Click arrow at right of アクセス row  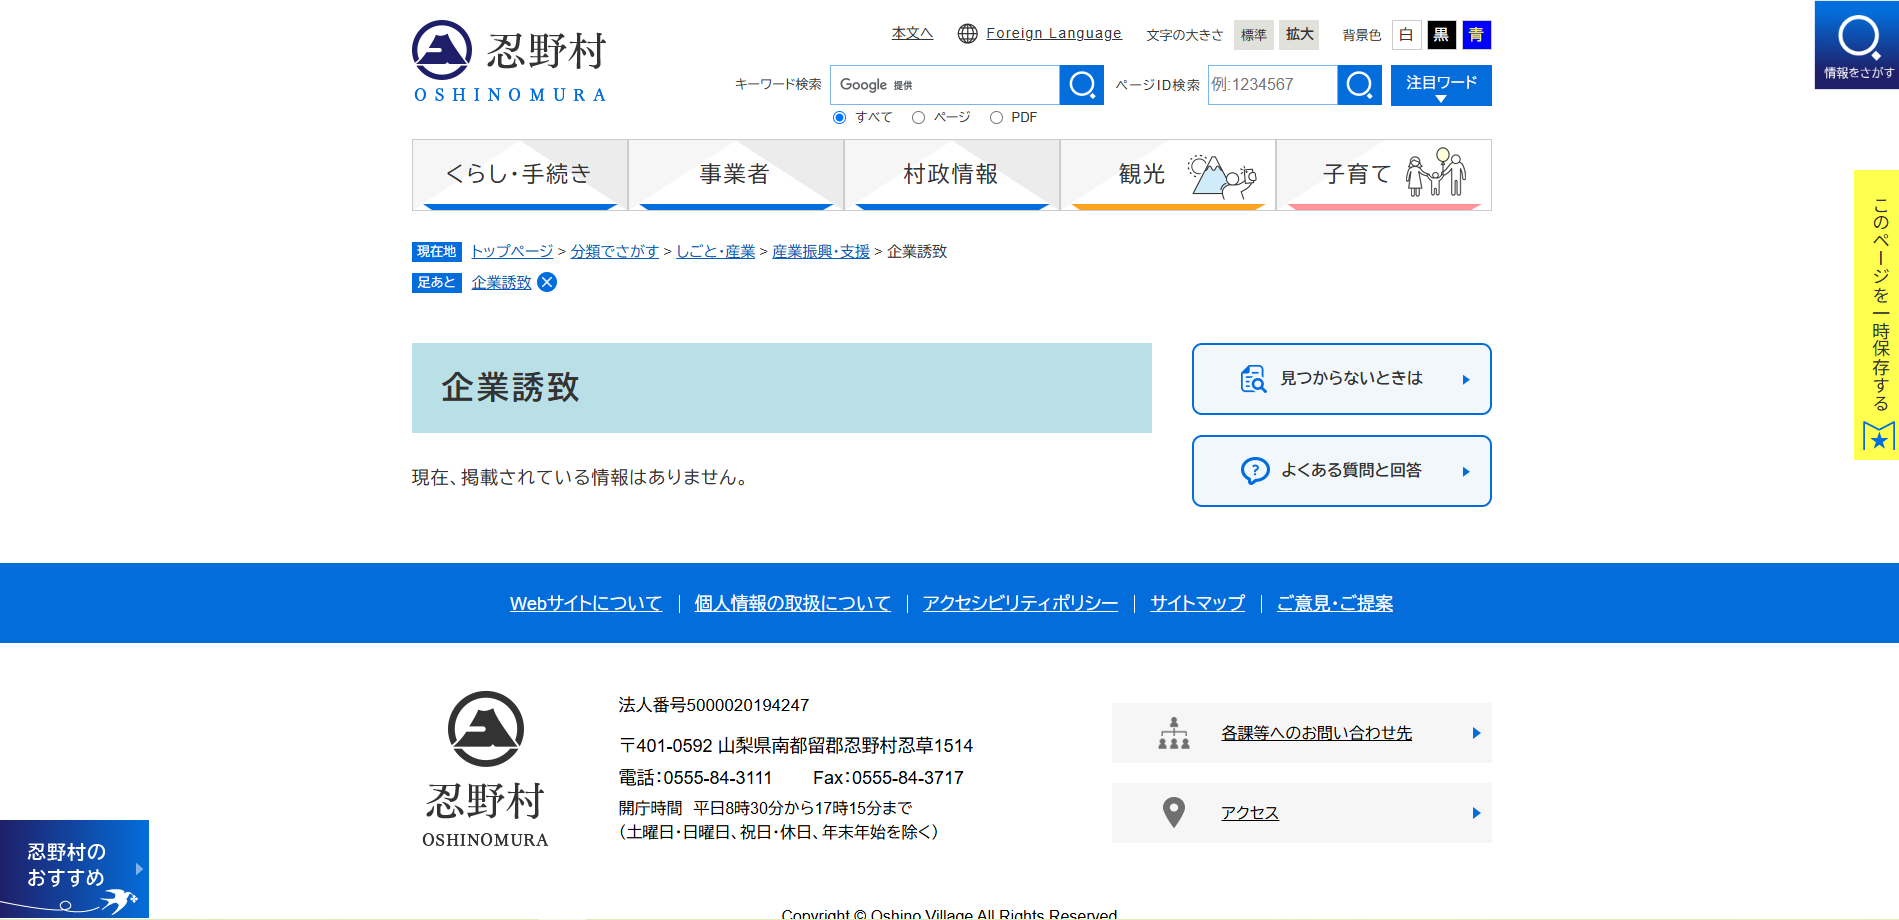(1476, 813)
